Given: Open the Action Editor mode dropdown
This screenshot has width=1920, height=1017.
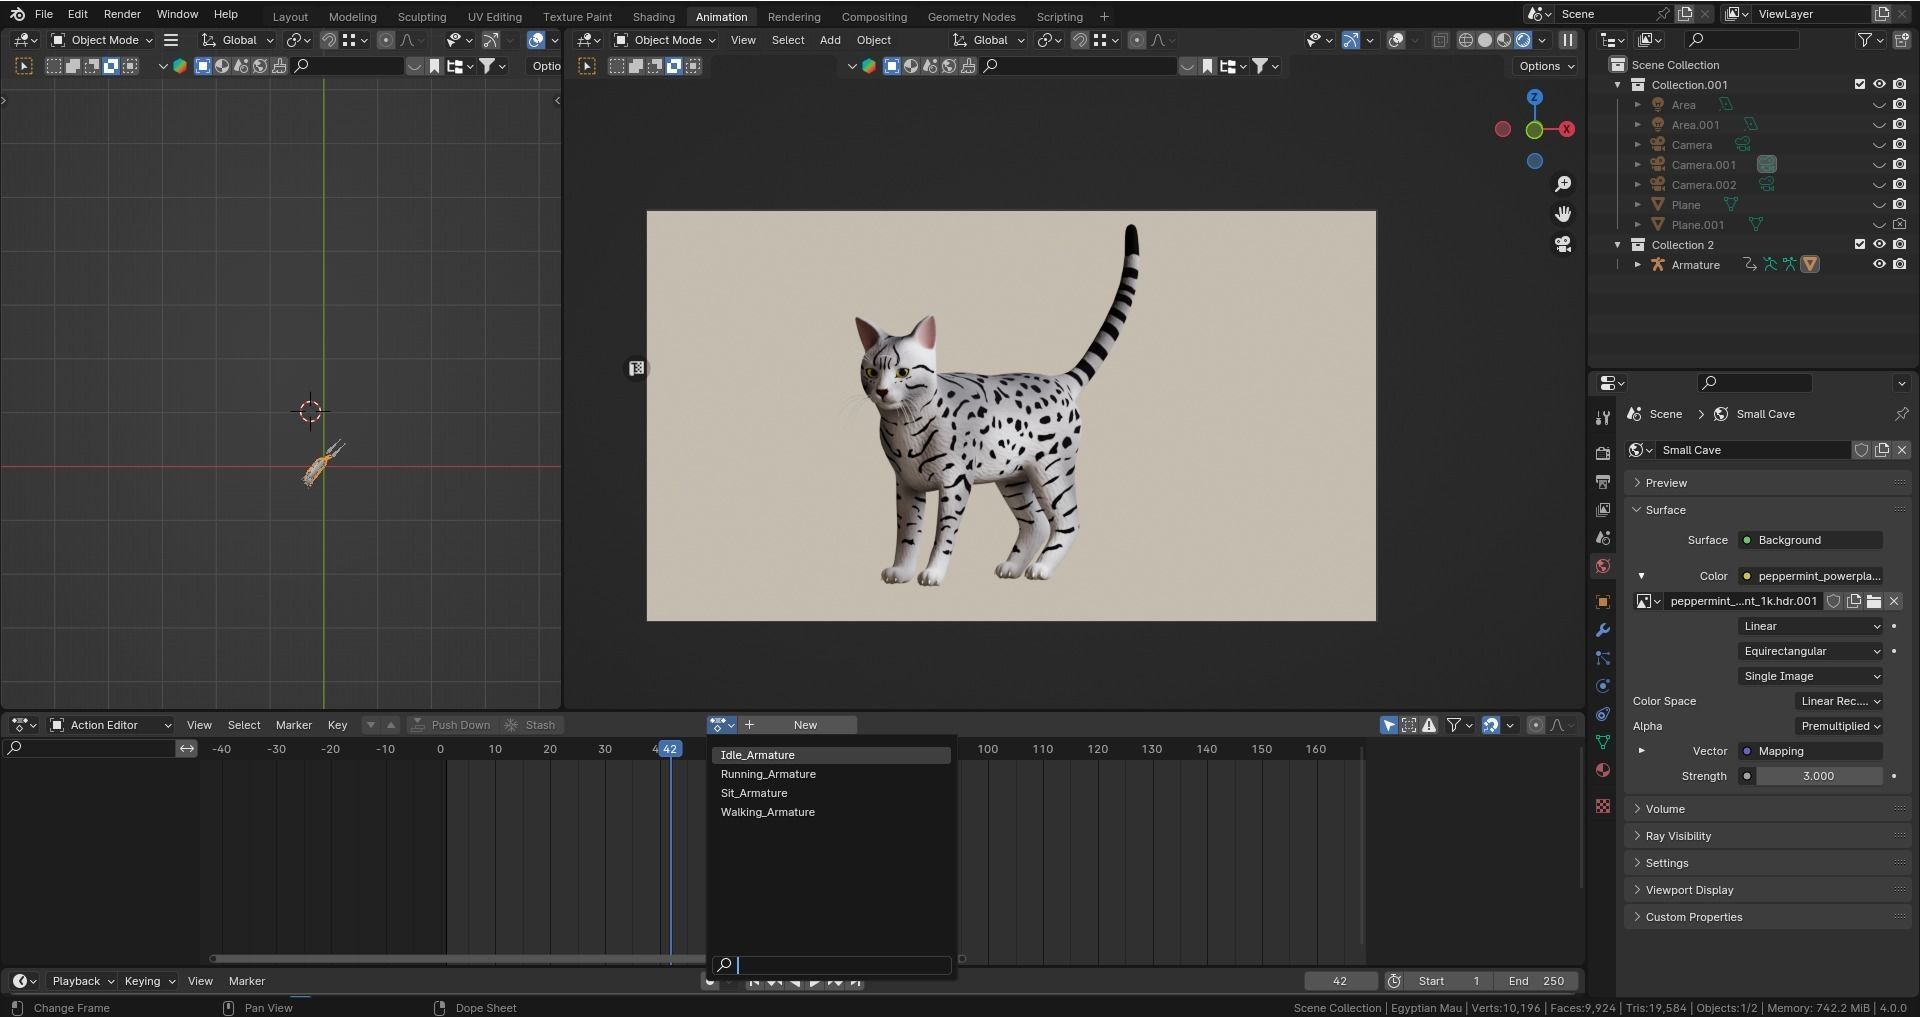Looking at the screenshot, I should click(x=110, y=725).
